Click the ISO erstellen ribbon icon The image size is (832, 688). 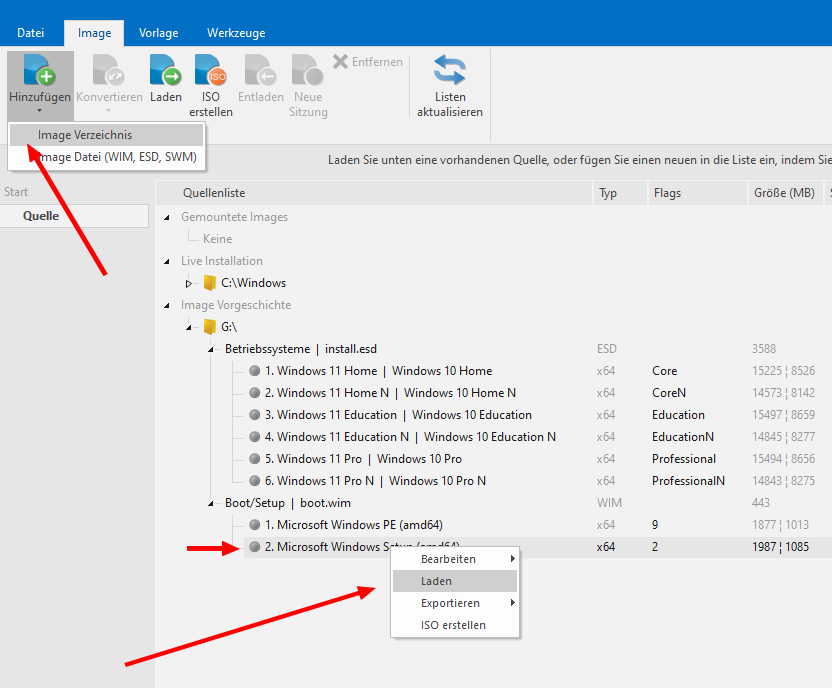coord(211,69)
